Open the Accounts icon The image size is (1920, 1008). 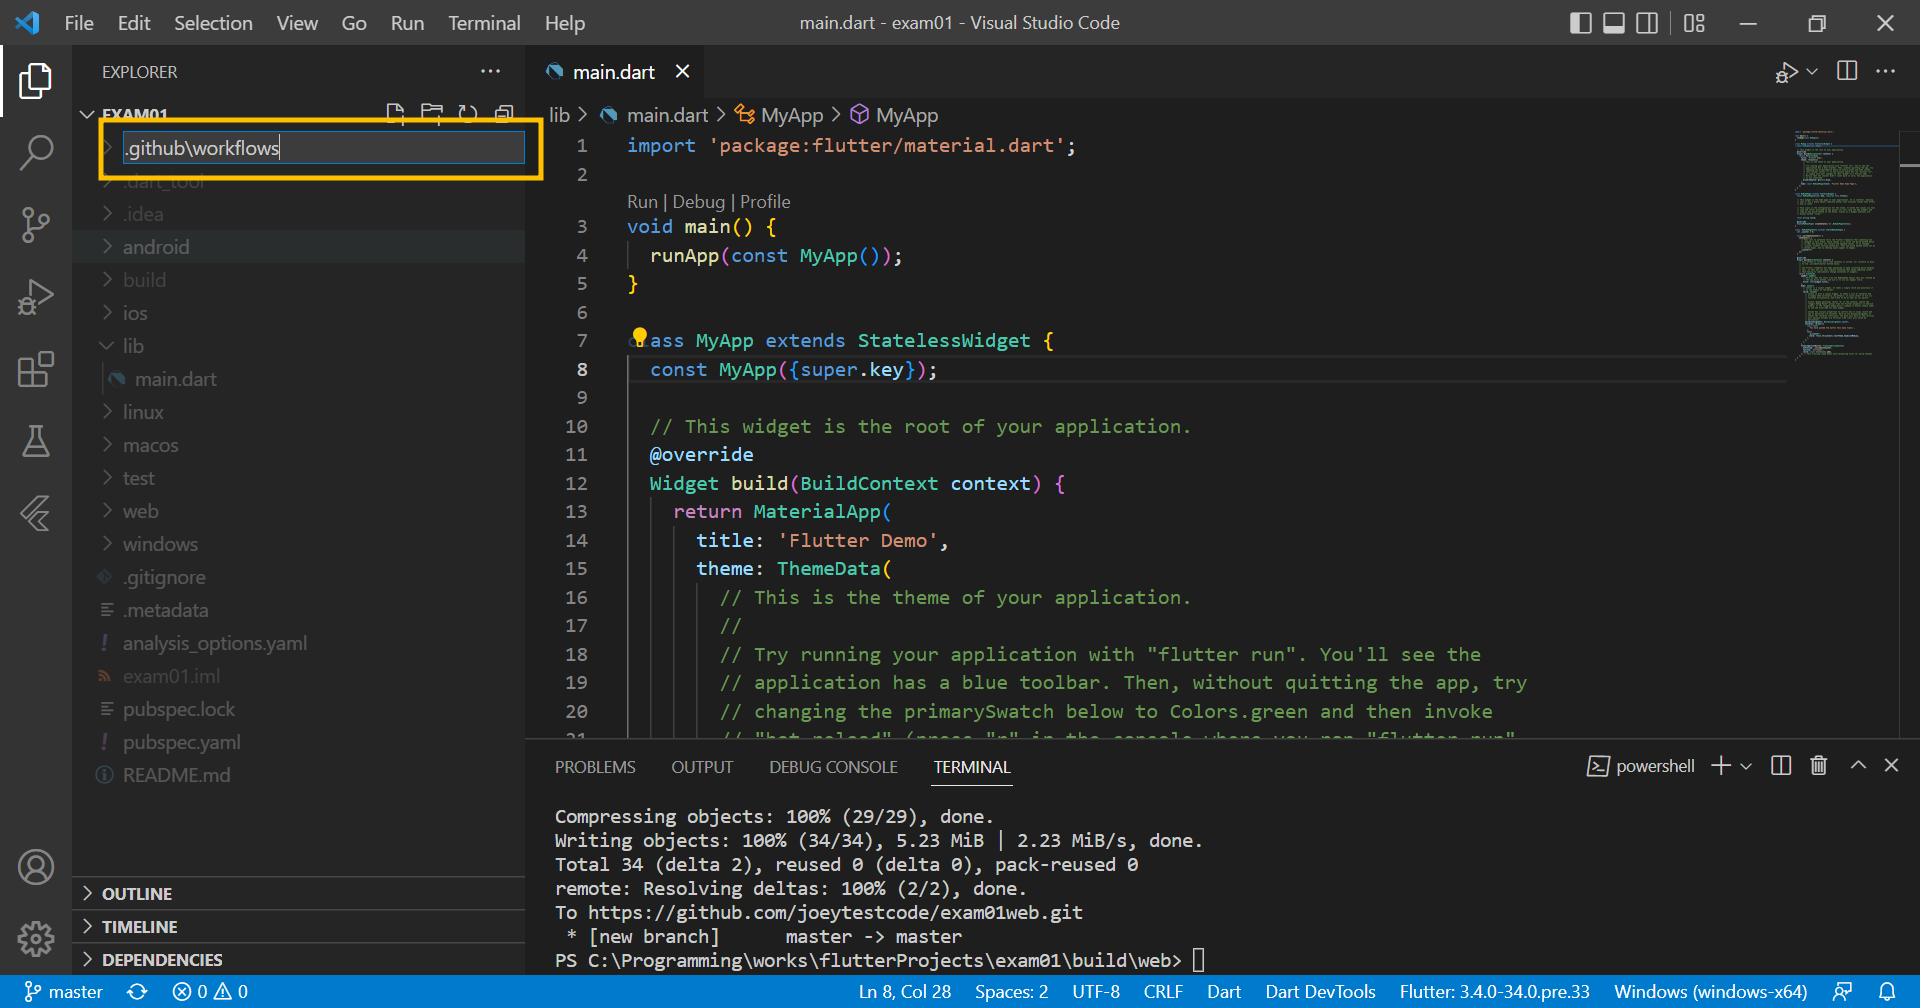(x=36, y=867)
